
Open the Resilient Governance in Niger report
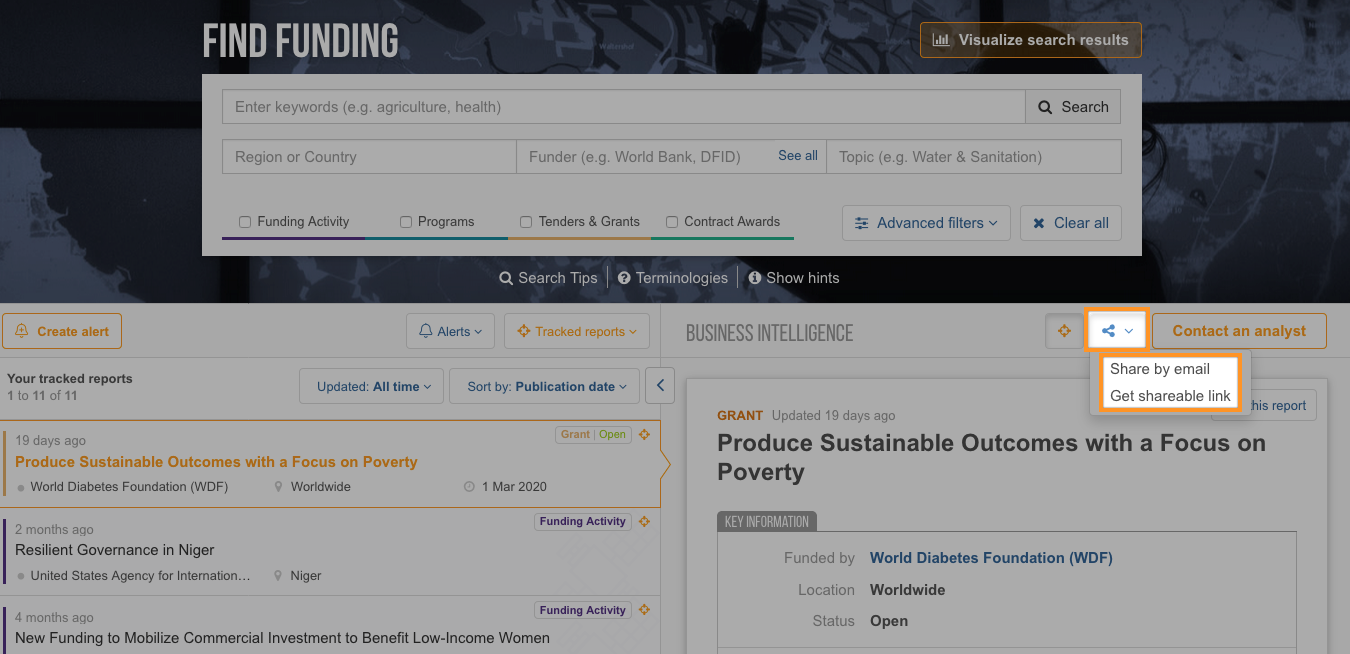pos(115,550)
